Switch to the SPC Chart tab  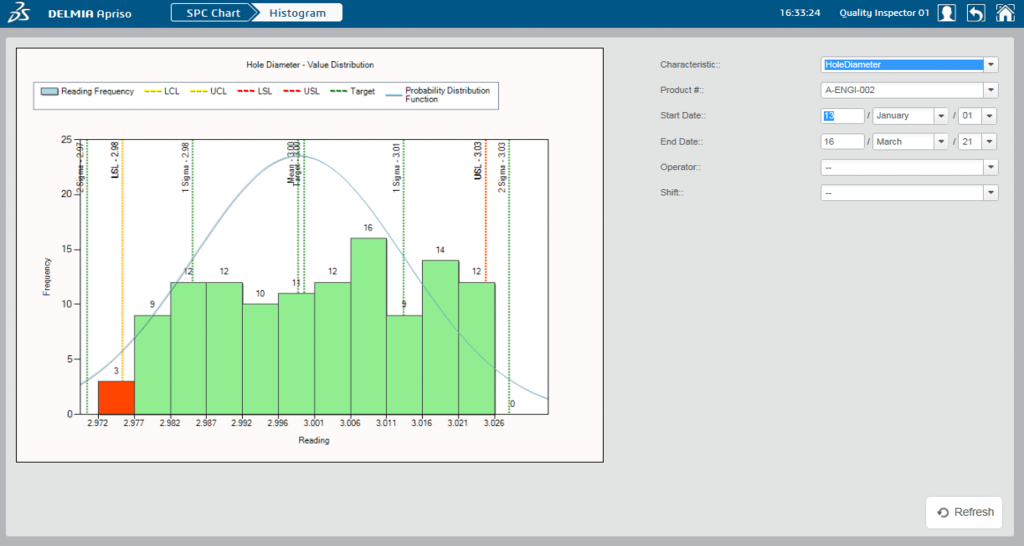click(210, 13)
